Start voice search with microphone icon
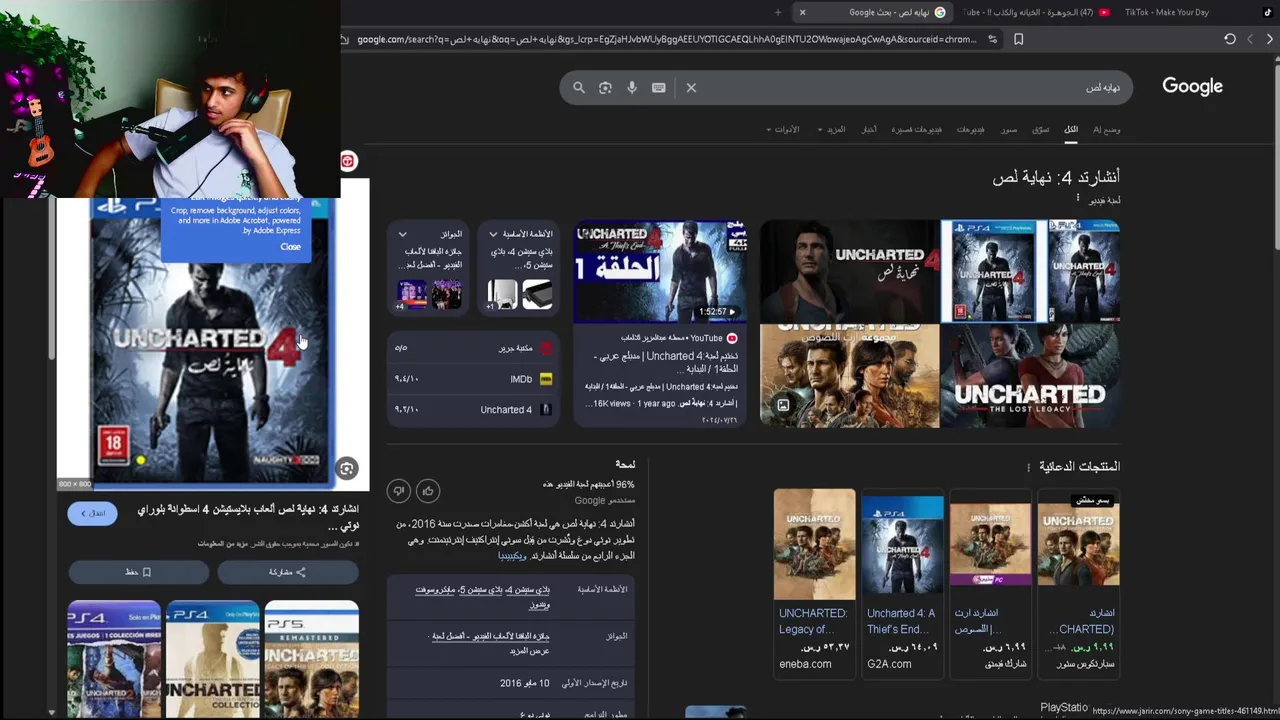This screenshot has width=1280, height=720. pos(632,88)
